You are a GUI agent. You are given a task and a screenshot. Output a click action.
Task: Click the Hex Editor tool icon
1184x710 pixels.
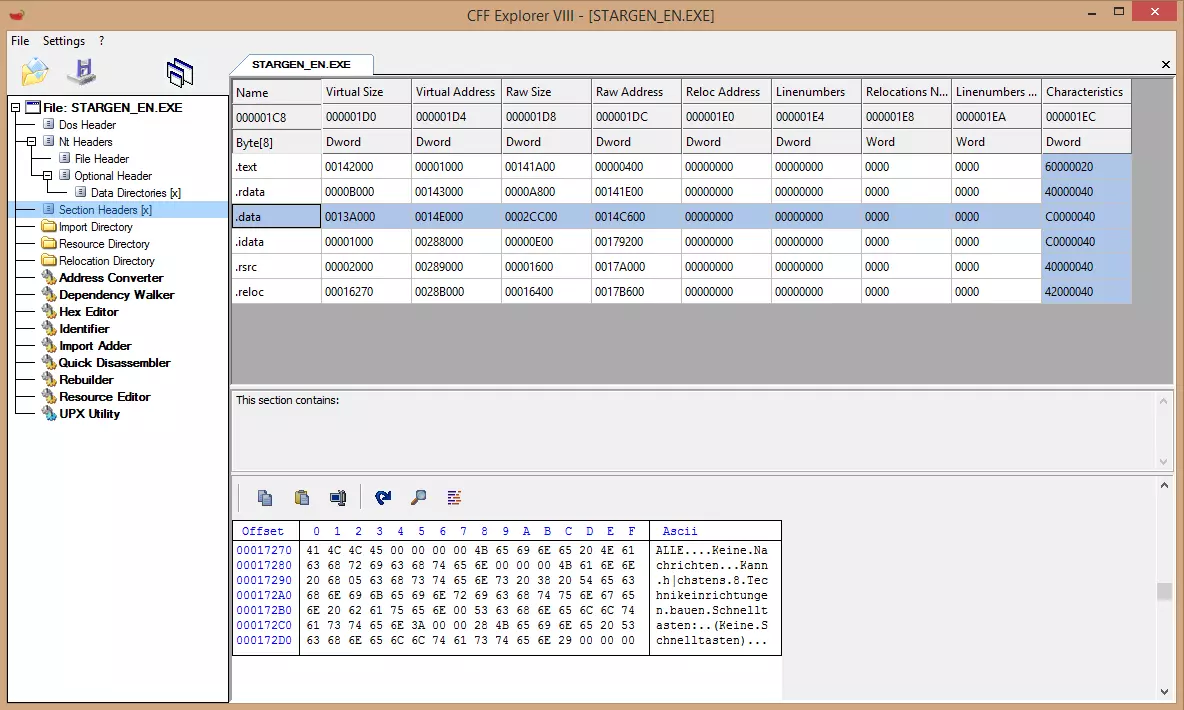point(49,312)
